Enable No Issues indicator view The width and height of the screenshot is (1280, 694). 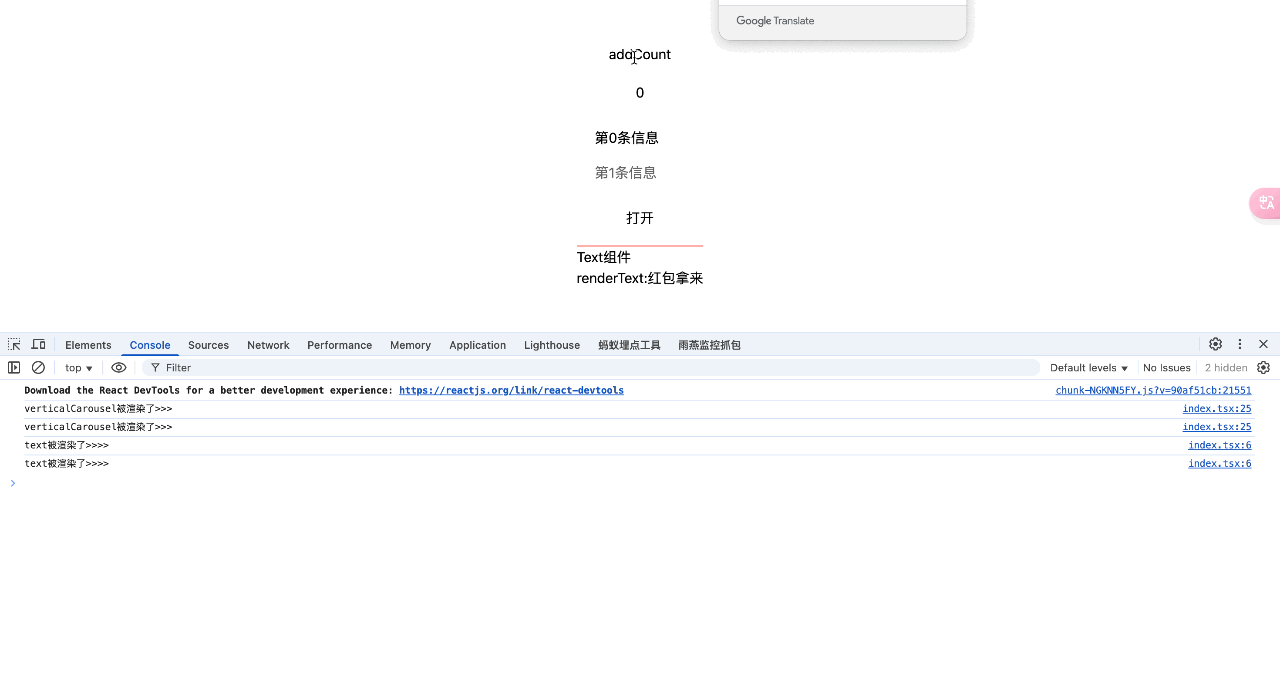tap(1166, 367)
